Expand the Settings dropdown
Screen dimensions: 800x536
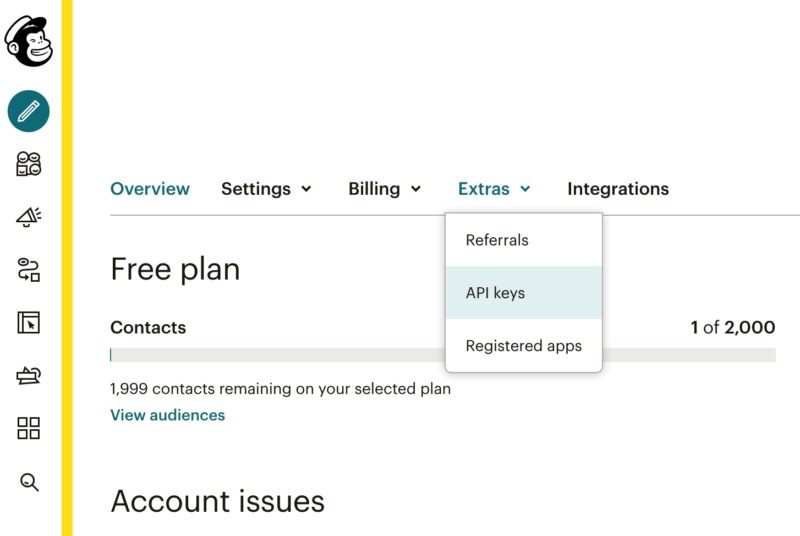pos(266,189)
